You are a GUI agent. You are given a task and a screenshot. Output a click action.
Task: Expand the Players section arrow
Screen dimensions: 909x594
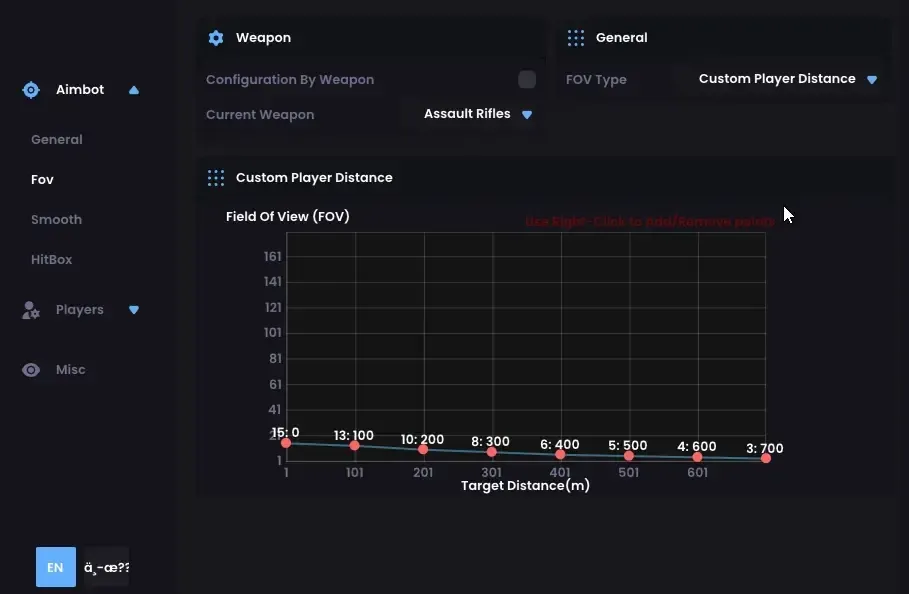click(x=134, y=310)
